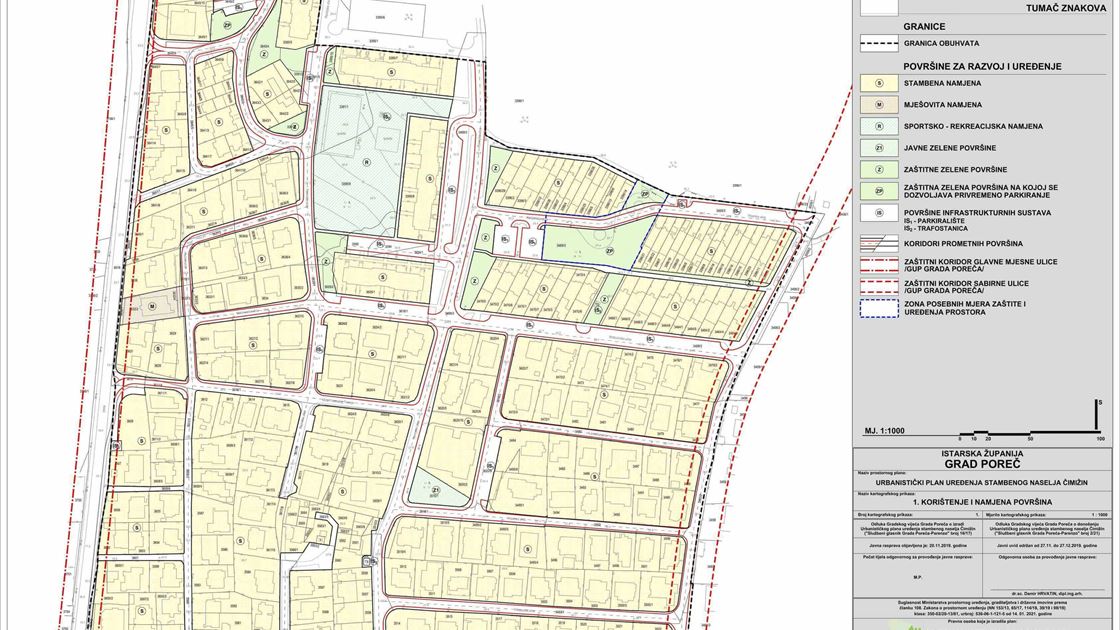Click the Stambena namjena yellow legend swatch
Viewport: 1120px width, 630px height.
879,84
